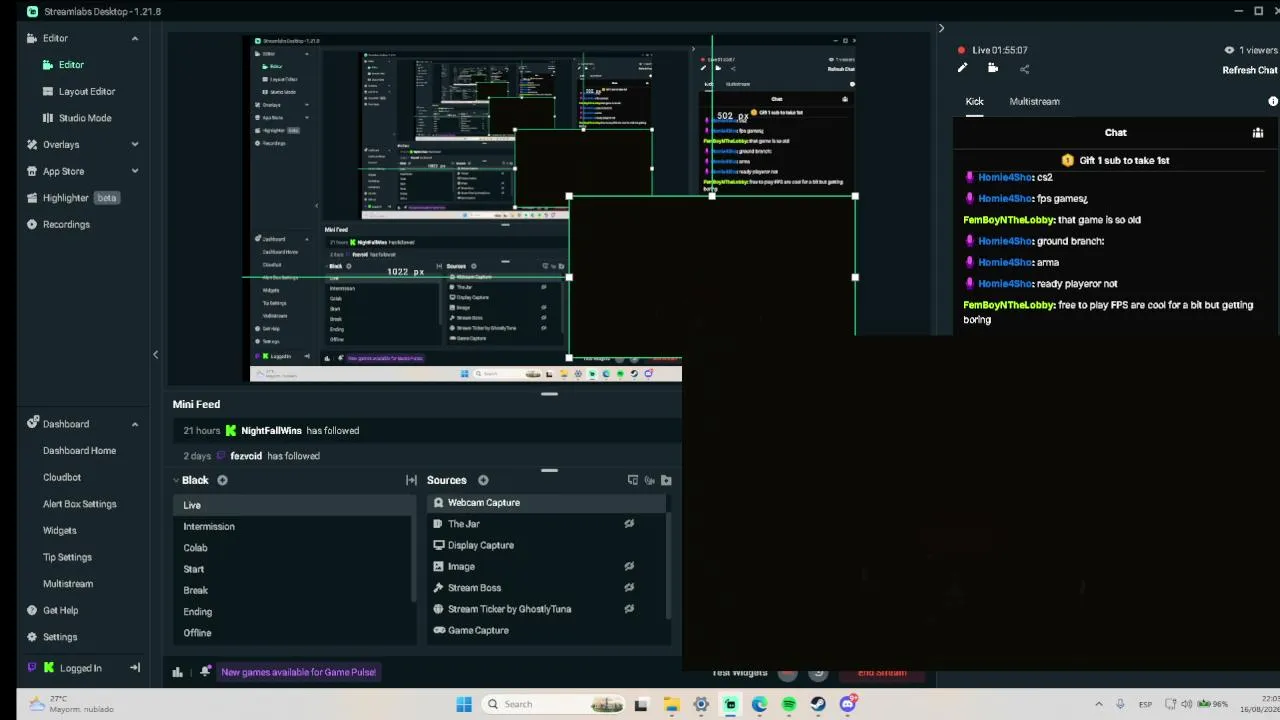Click the source layout icon in Sources header
Screen dimensions: 1280x720
pos(632,480)
